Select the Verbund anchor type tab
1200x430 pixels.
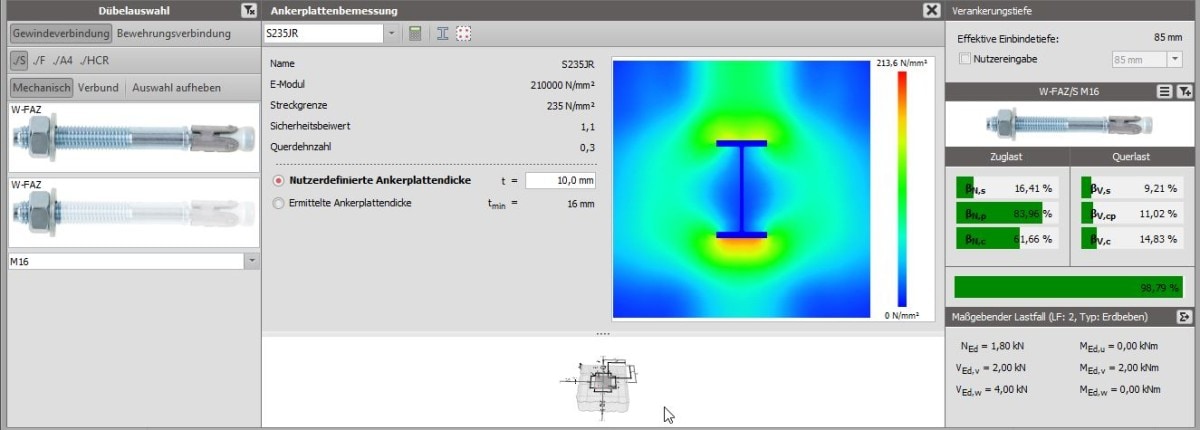[99, 87]
